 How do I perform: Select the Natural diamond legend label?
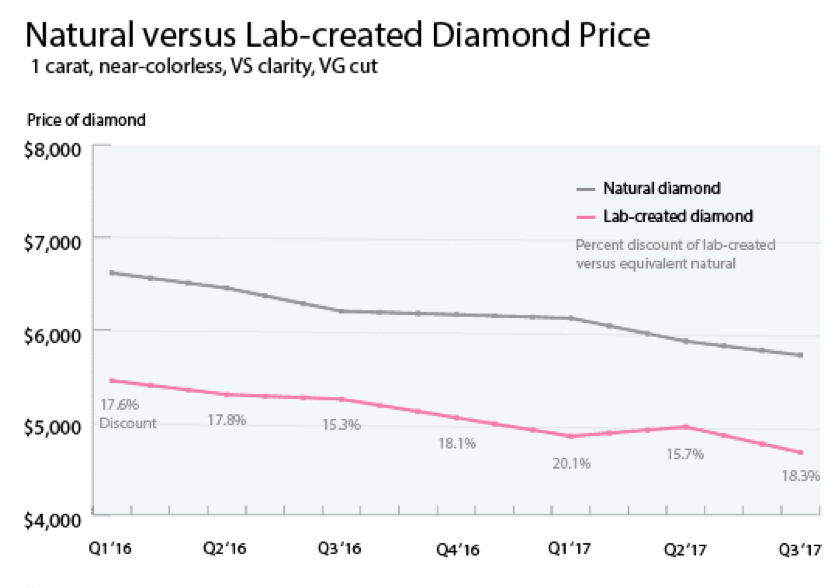click(662, 188)
